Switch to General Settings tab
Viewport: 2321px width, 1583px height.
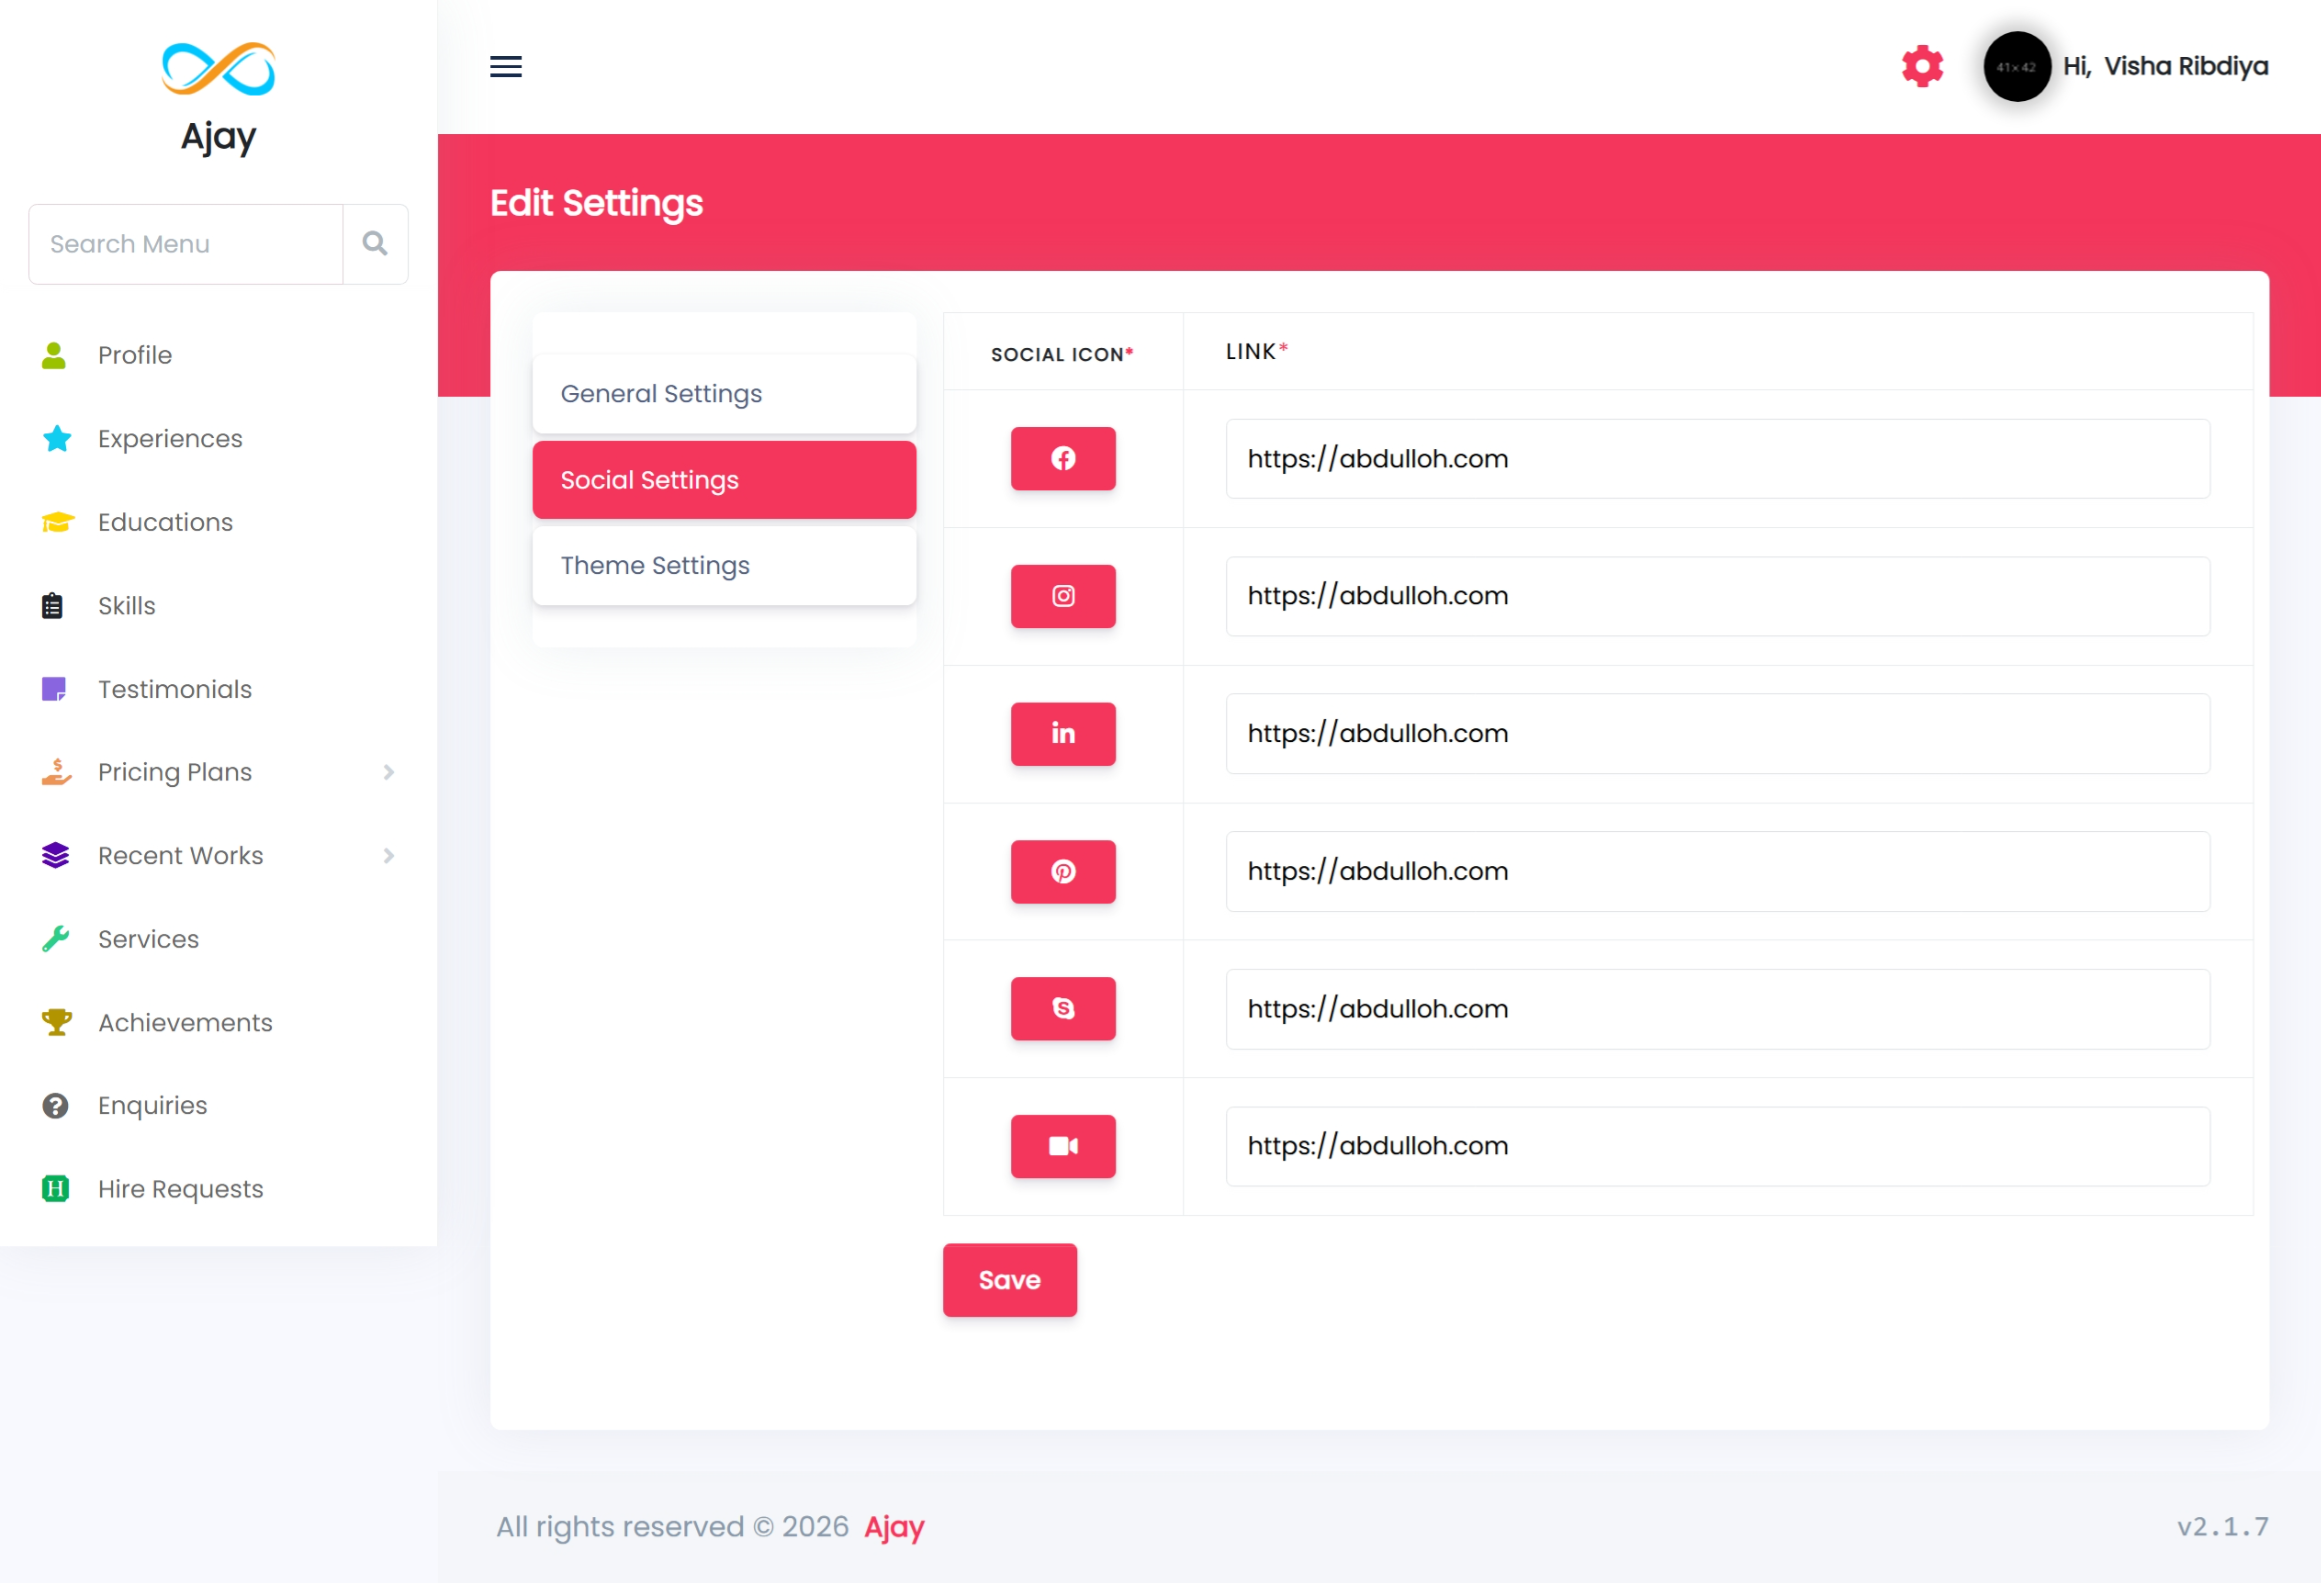coord(724,394)
